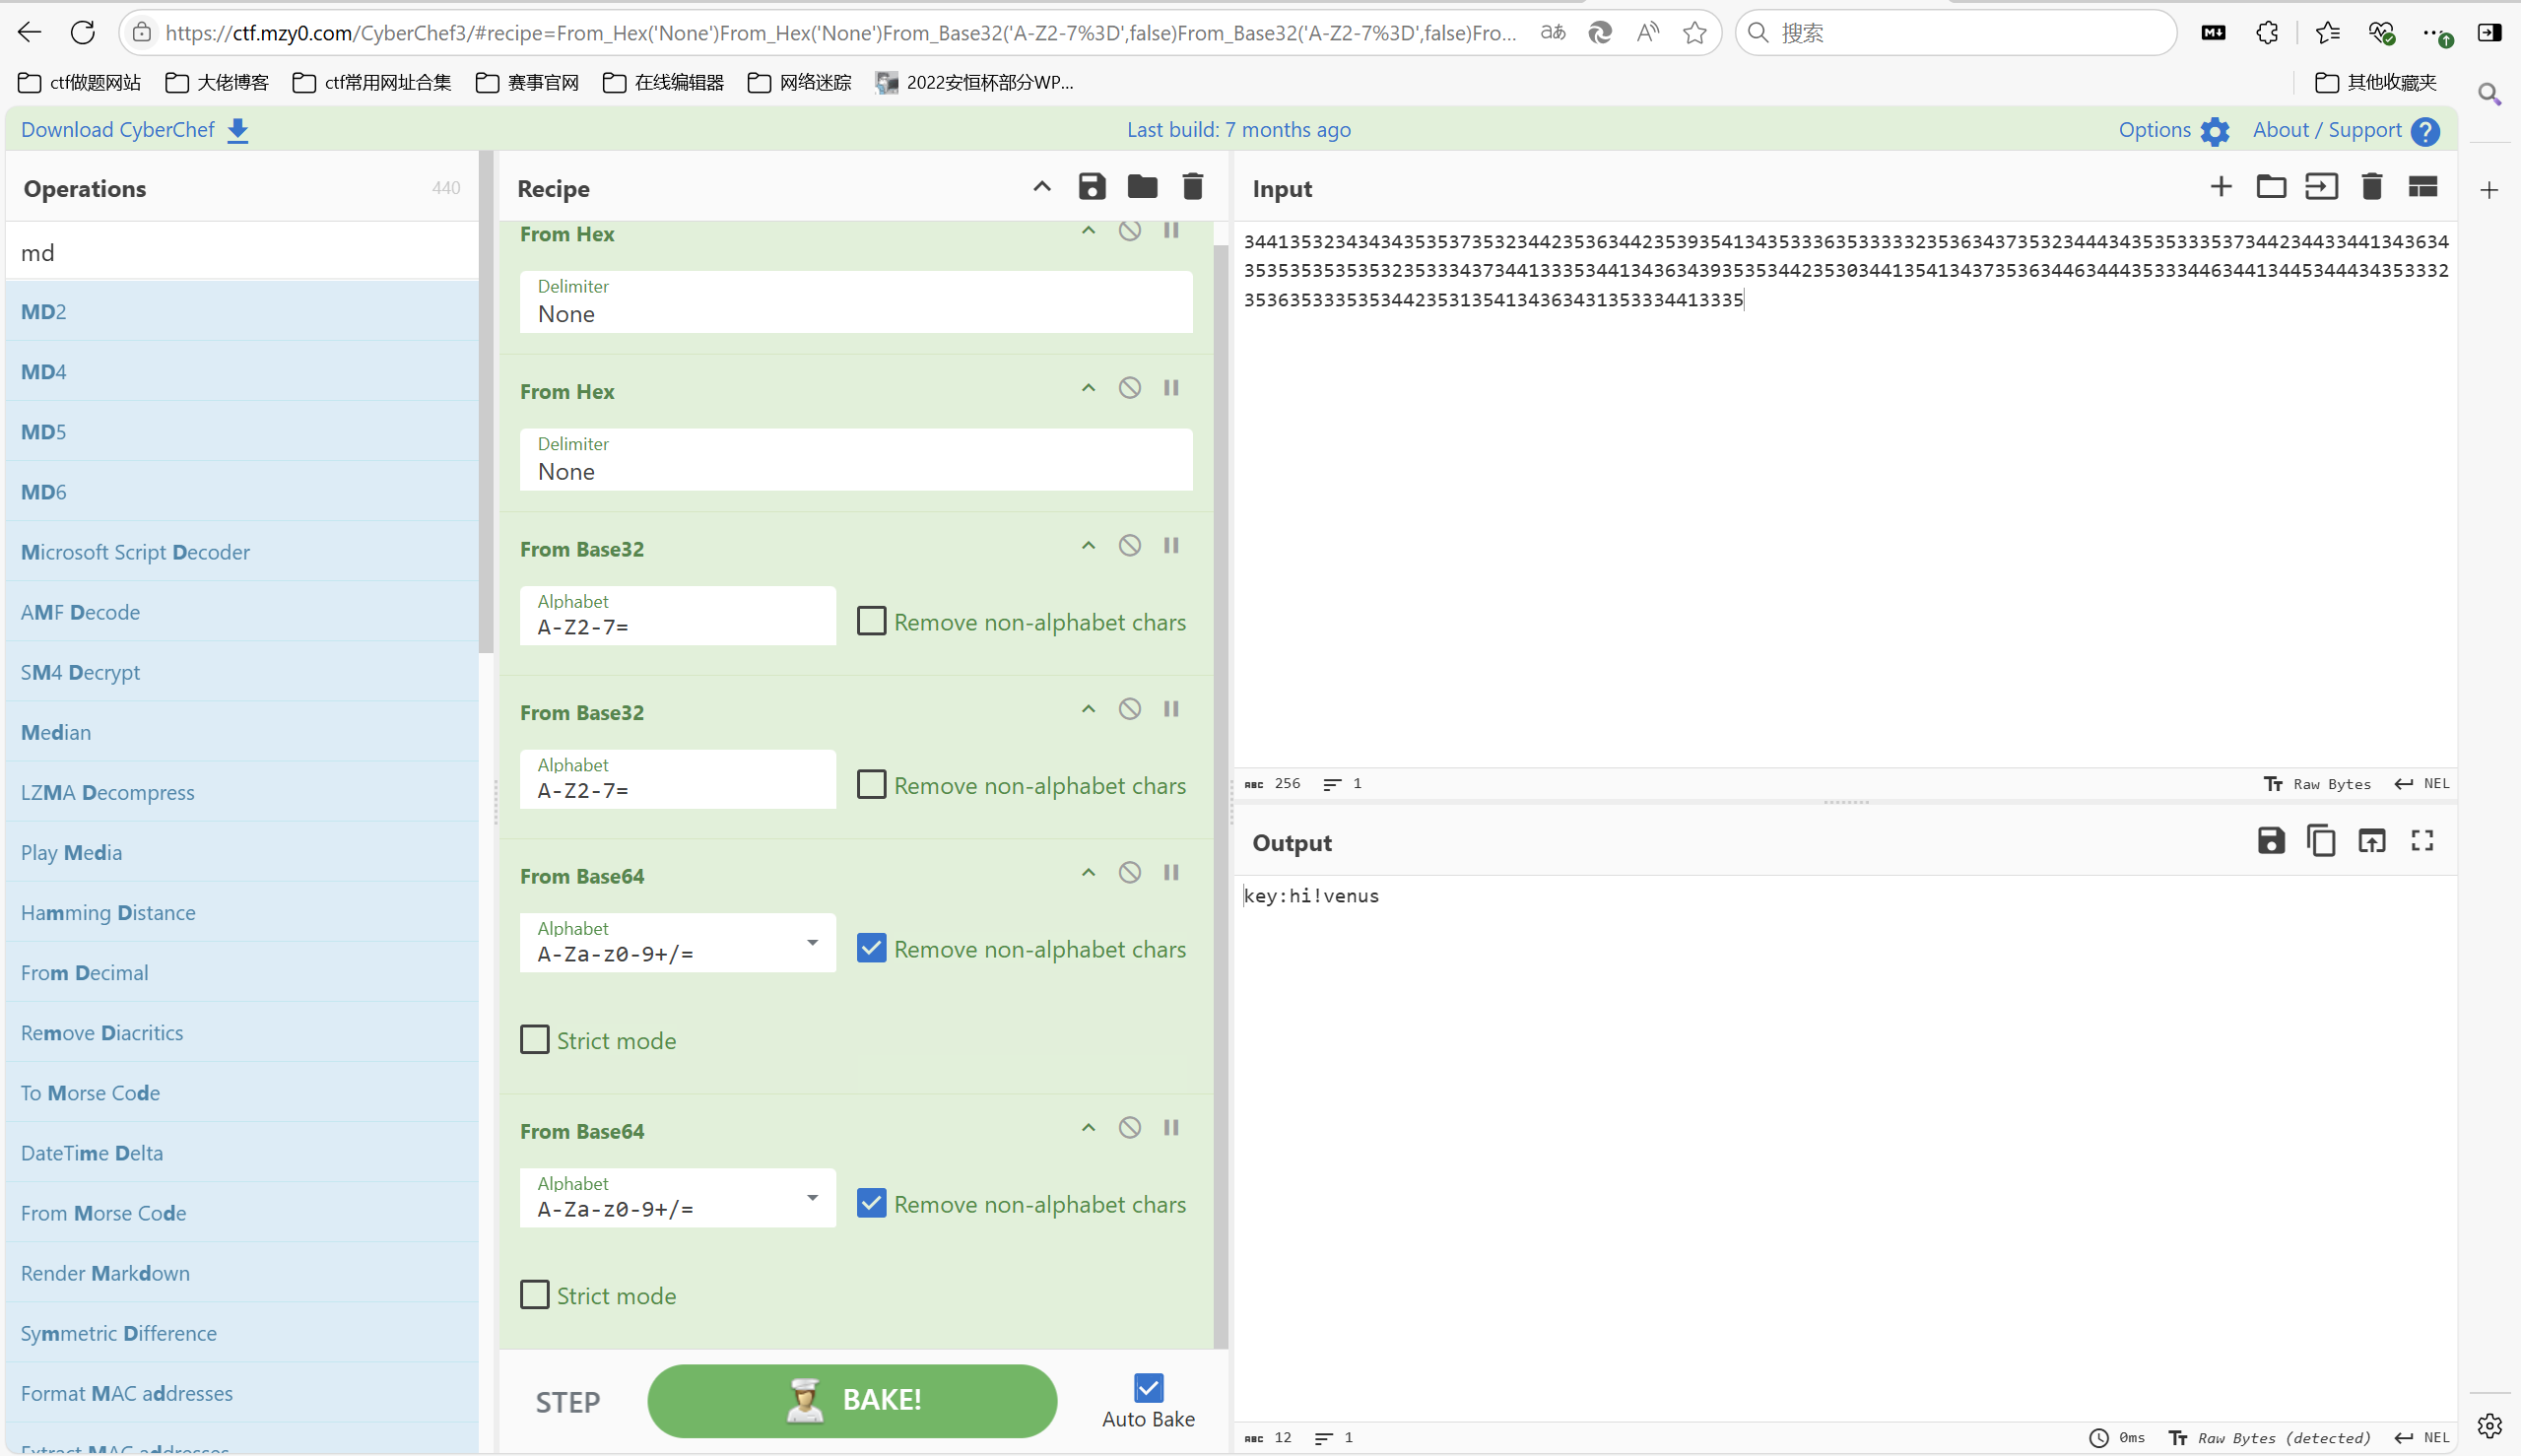2521x1456 pixels.
Task: Refresh the browser page
Action: click(83, 32)
